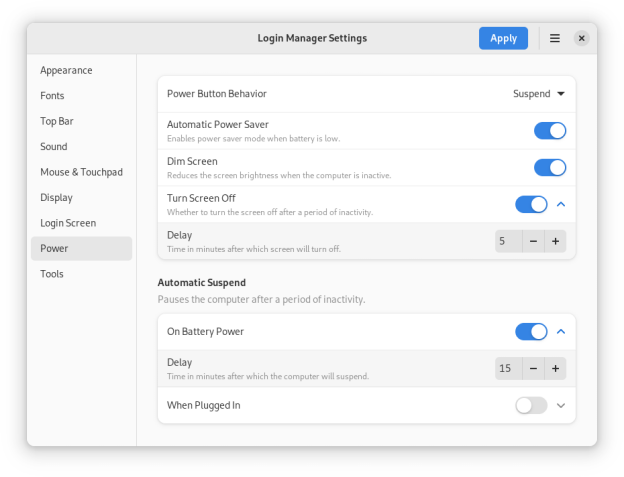This screenshot has width=624, height=477.
Task: Increase the battery suspend delay
Action: 555,368
